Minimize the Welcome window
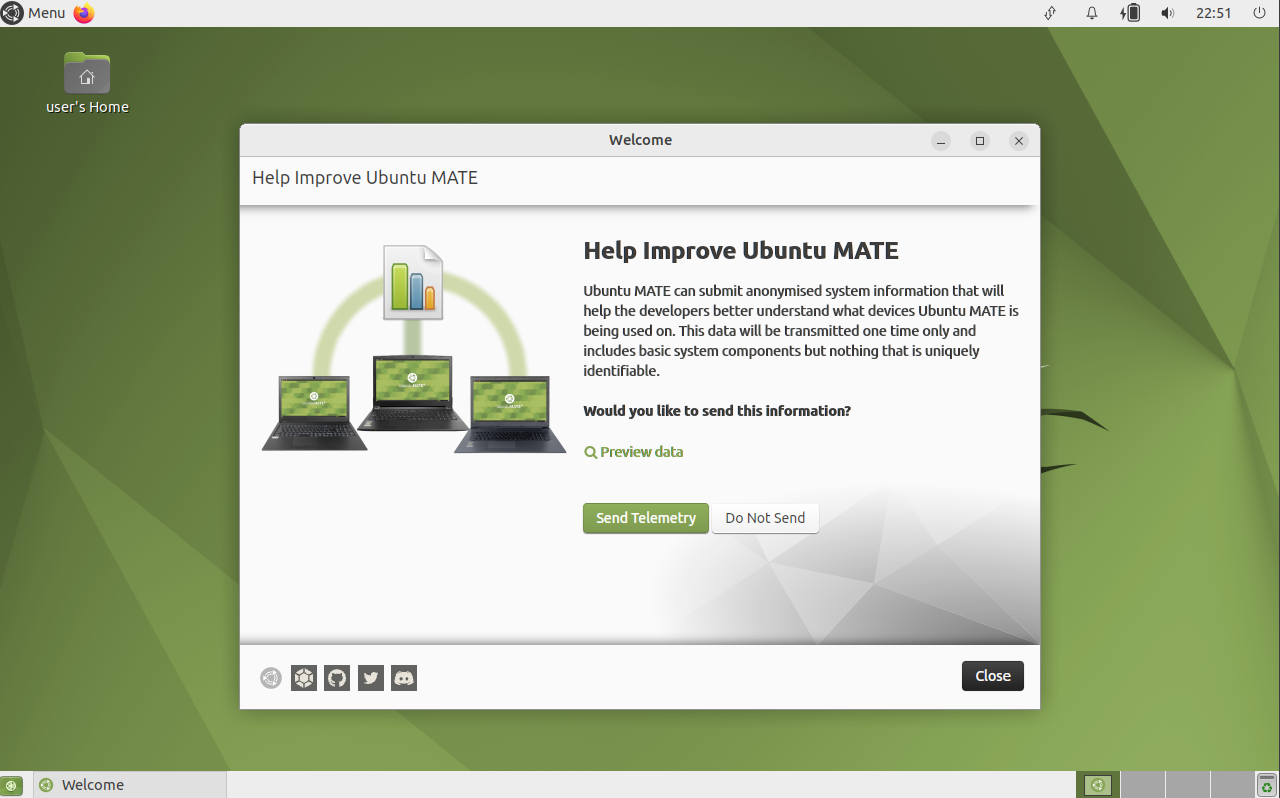Image resolution: width=1280 pixels, height=798 pixels. [941, 141]
